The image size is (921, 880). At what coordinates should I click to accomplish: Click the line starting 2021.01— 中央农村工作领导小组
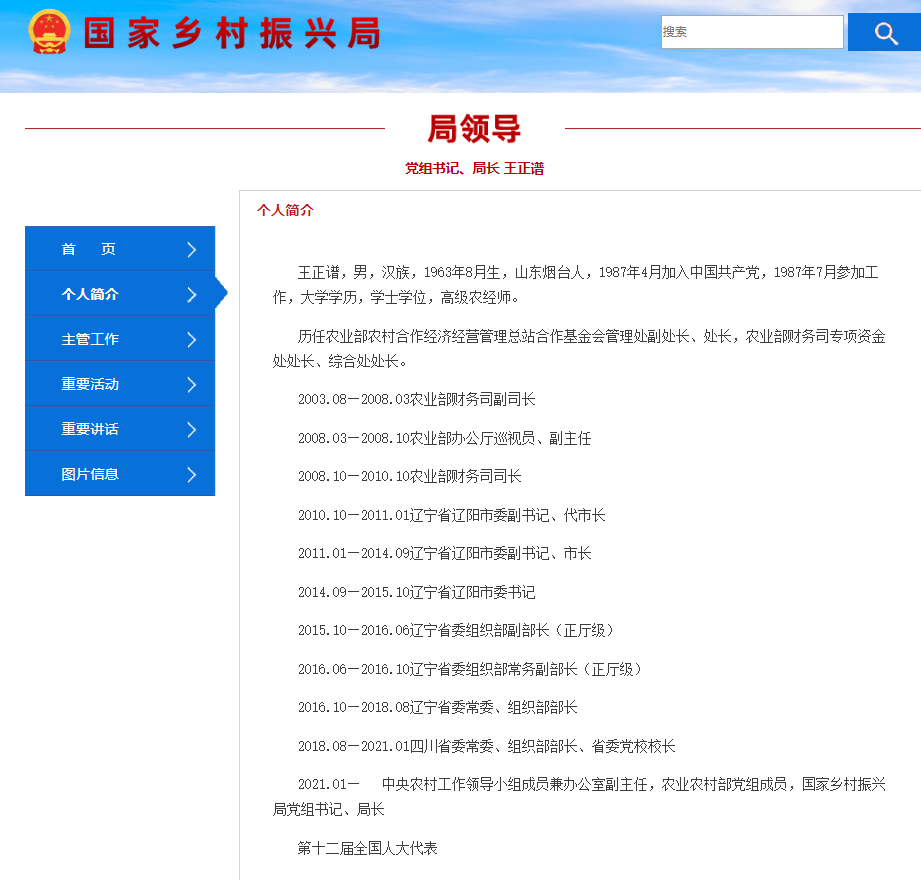pyautogui.click(x=579, y=797)
